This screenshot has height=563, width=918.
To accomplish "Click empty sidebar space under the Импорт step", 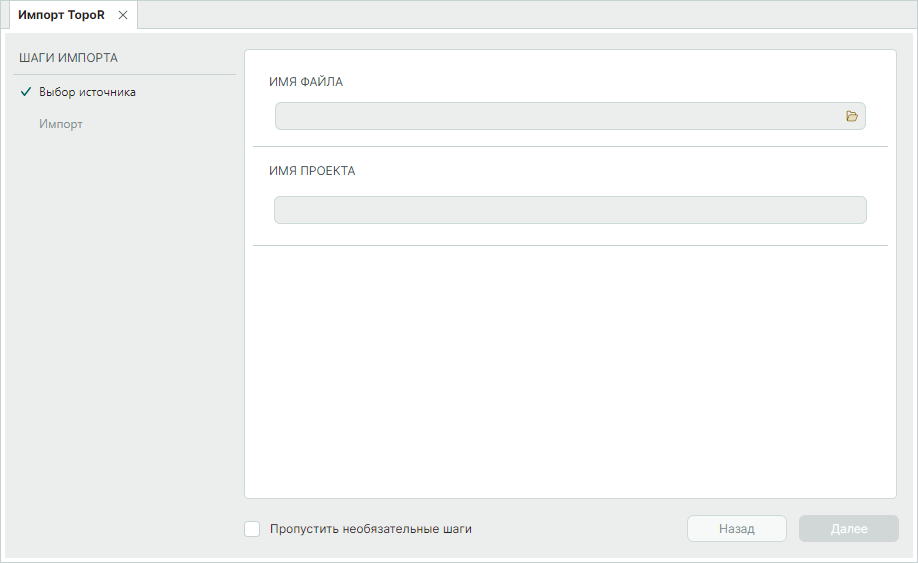I will coord(120,320).
